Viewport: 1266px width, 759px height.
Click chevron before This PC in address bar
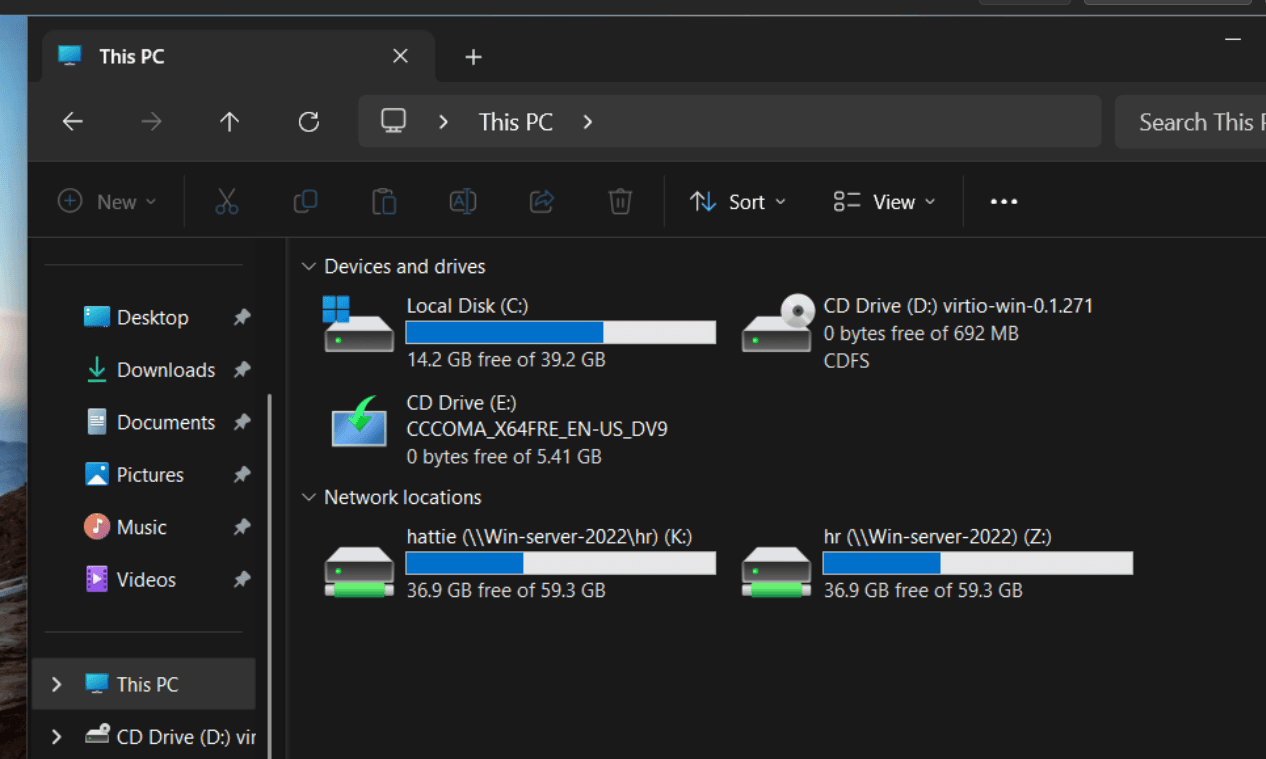tap(443, 122)
